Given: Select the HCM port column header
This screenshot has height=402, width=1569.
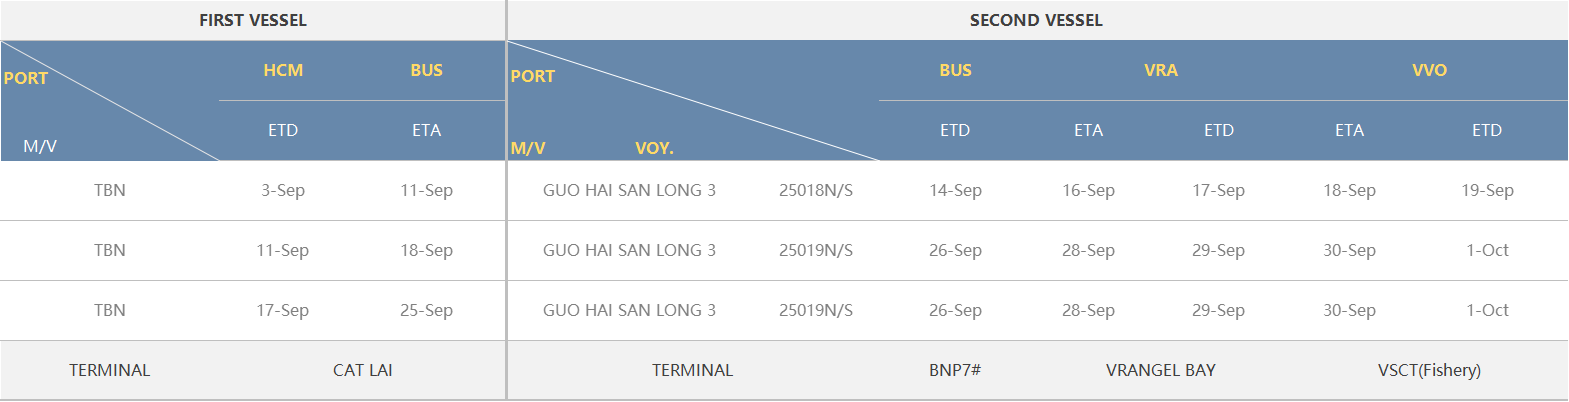Looking at the screenshot, I should click(283, 70).
